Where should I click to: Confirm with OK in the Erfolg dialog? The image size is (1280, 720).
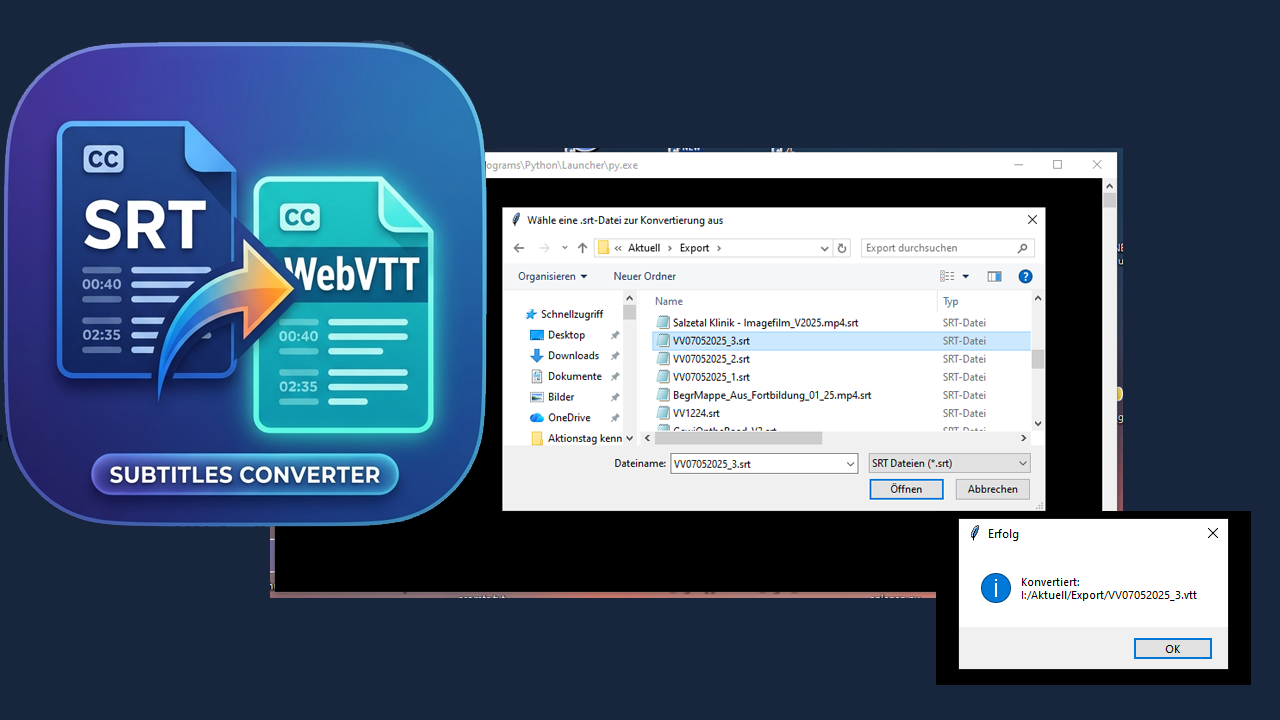pyautogui.click(x=1171, y=648)
